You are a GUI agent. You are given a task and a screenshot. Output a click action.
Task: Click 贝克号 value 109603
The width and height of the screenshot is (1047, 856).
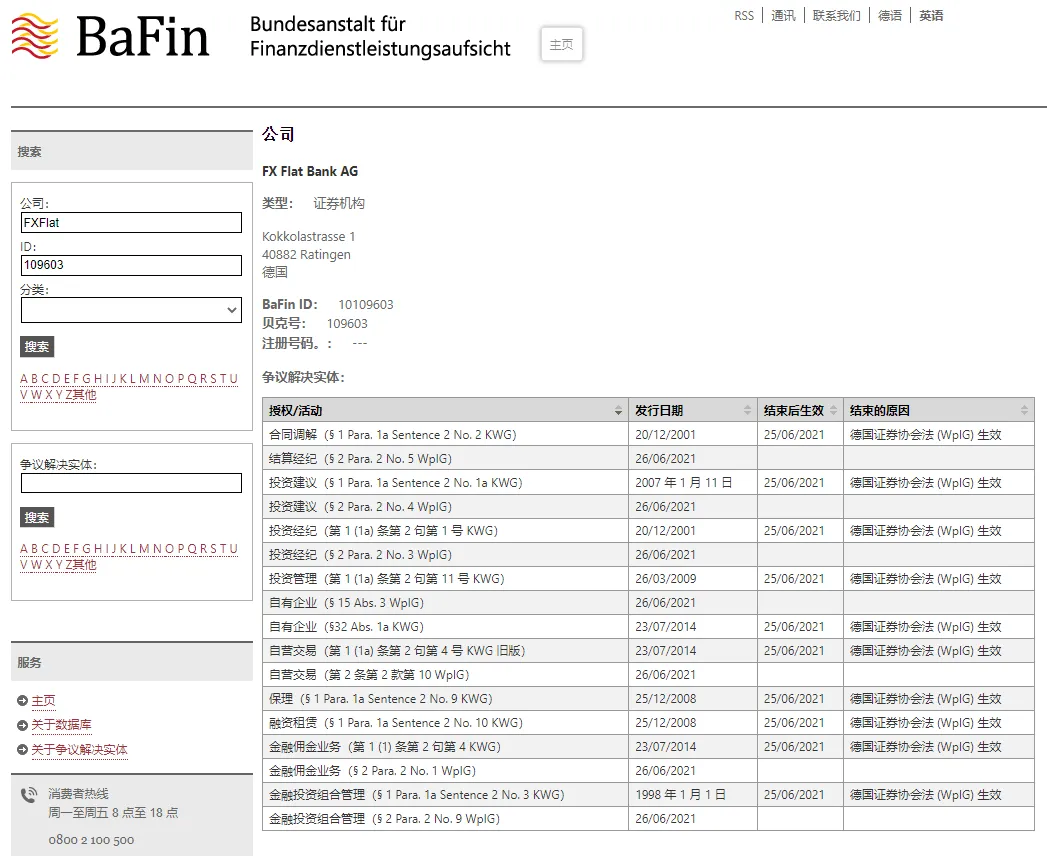click(x=347, y=324)
